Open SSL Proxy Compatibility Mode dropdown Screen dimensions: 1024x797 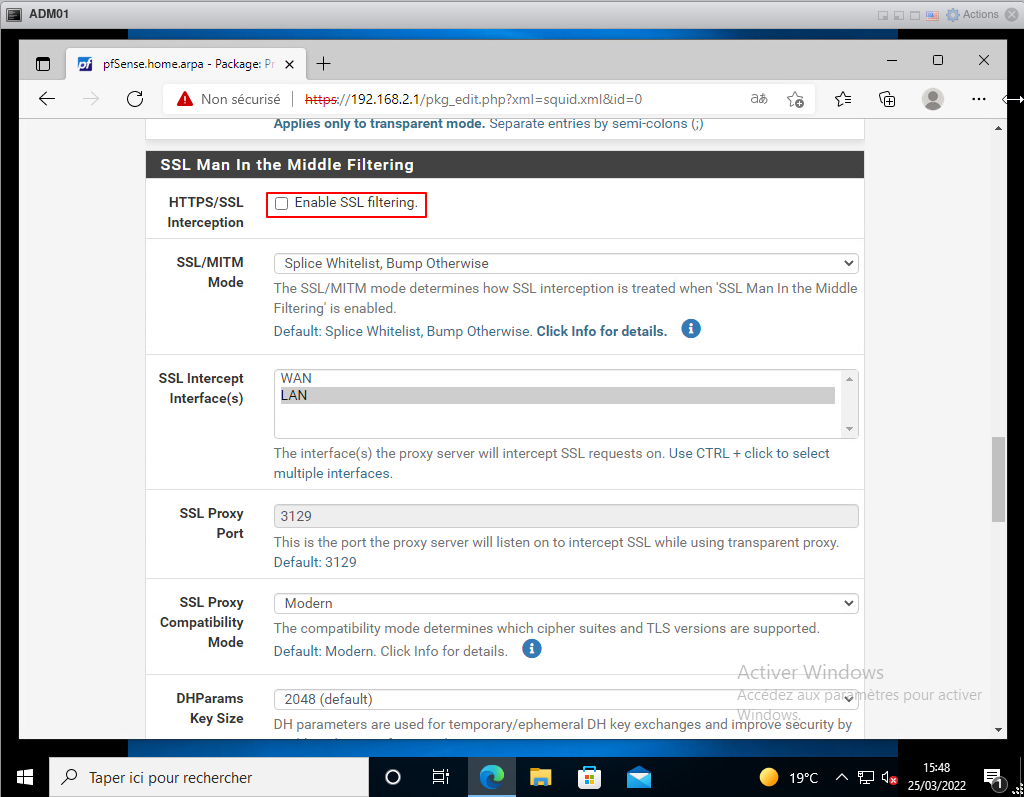click(565, 604)
